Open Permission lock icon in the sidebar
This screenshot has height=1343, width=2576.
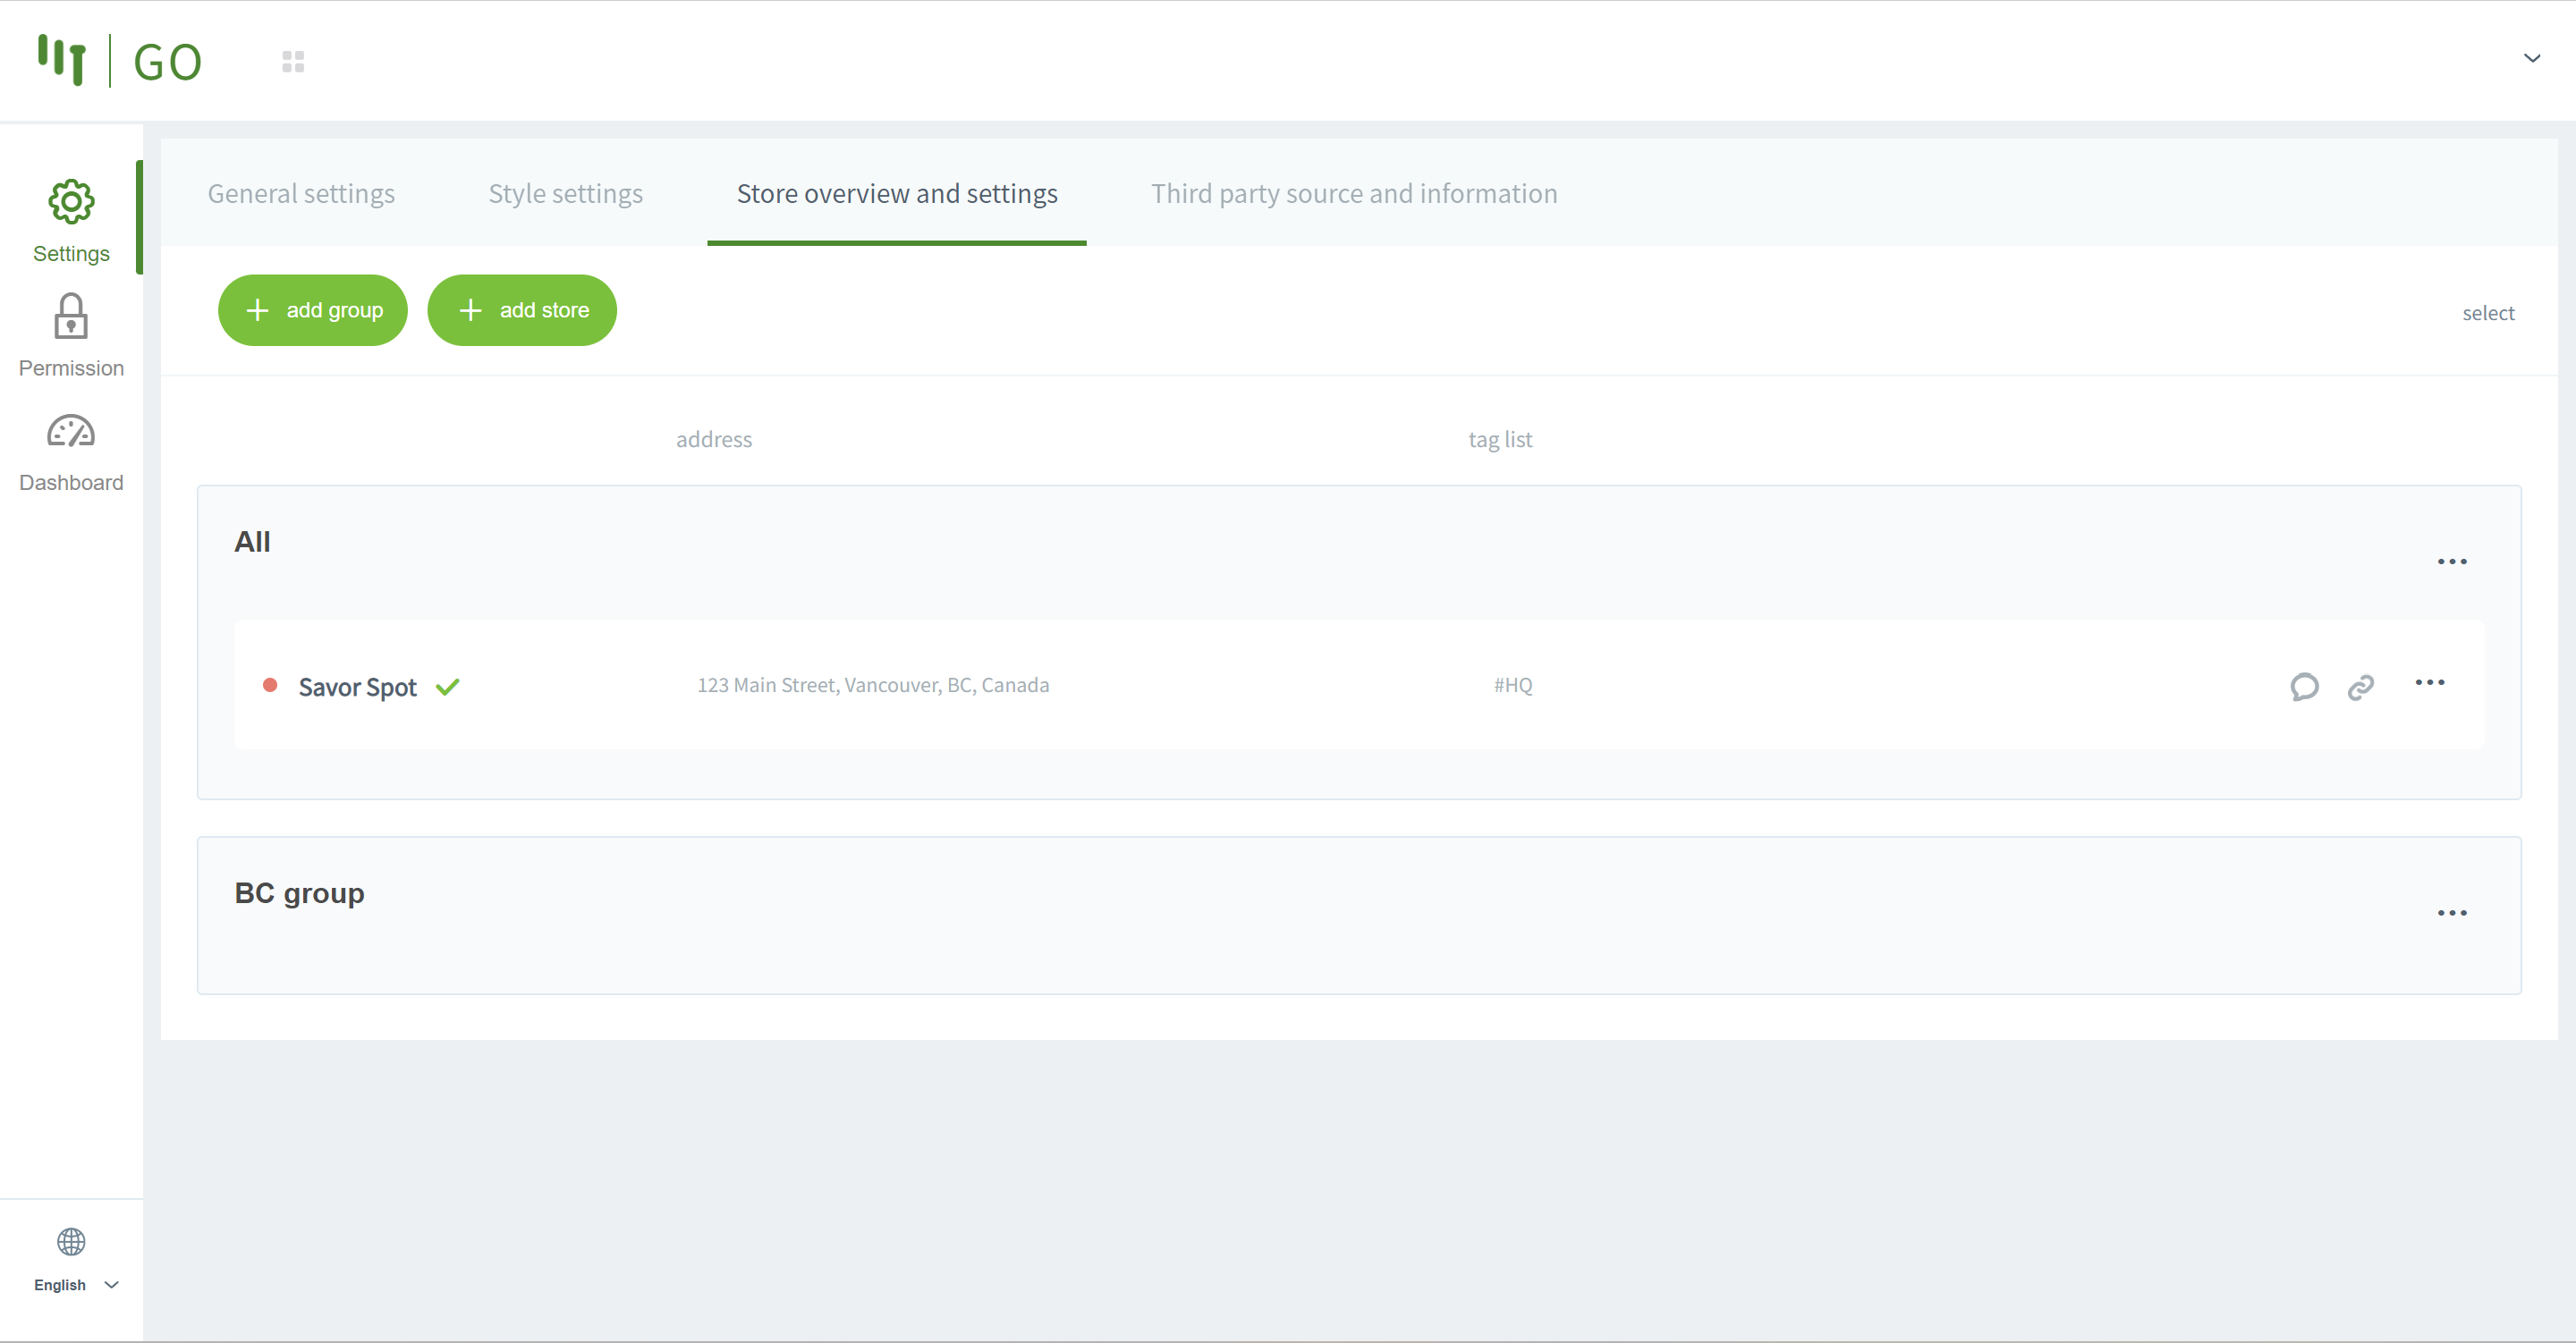(x=71, y=317)
